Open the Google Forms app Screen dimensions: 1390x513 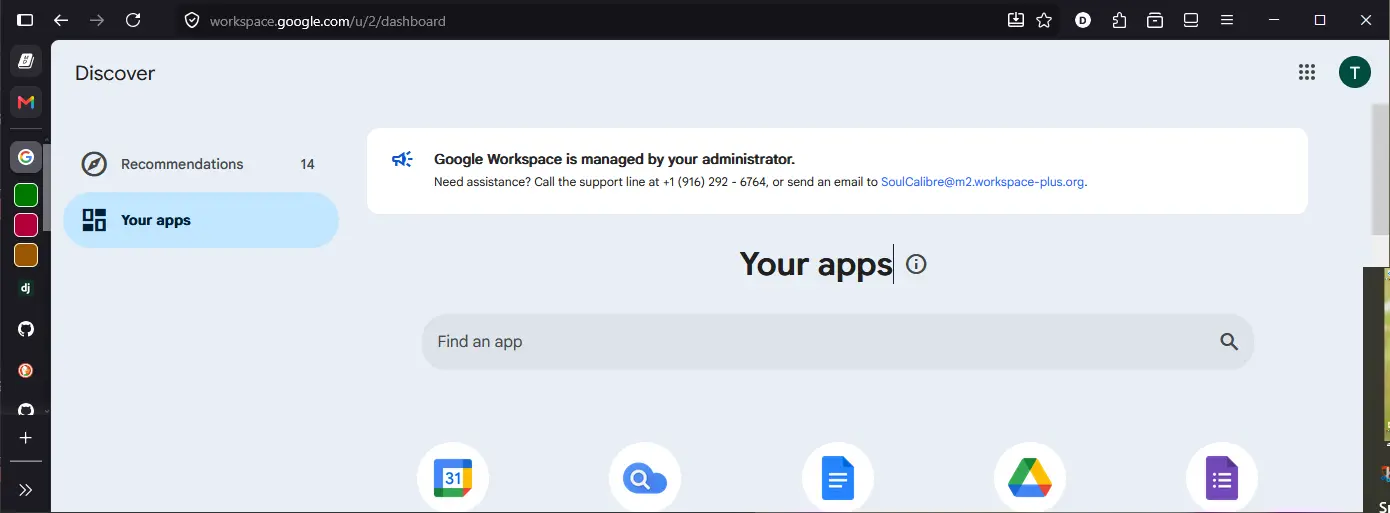pyautogui.click(x=1222, y=478)
